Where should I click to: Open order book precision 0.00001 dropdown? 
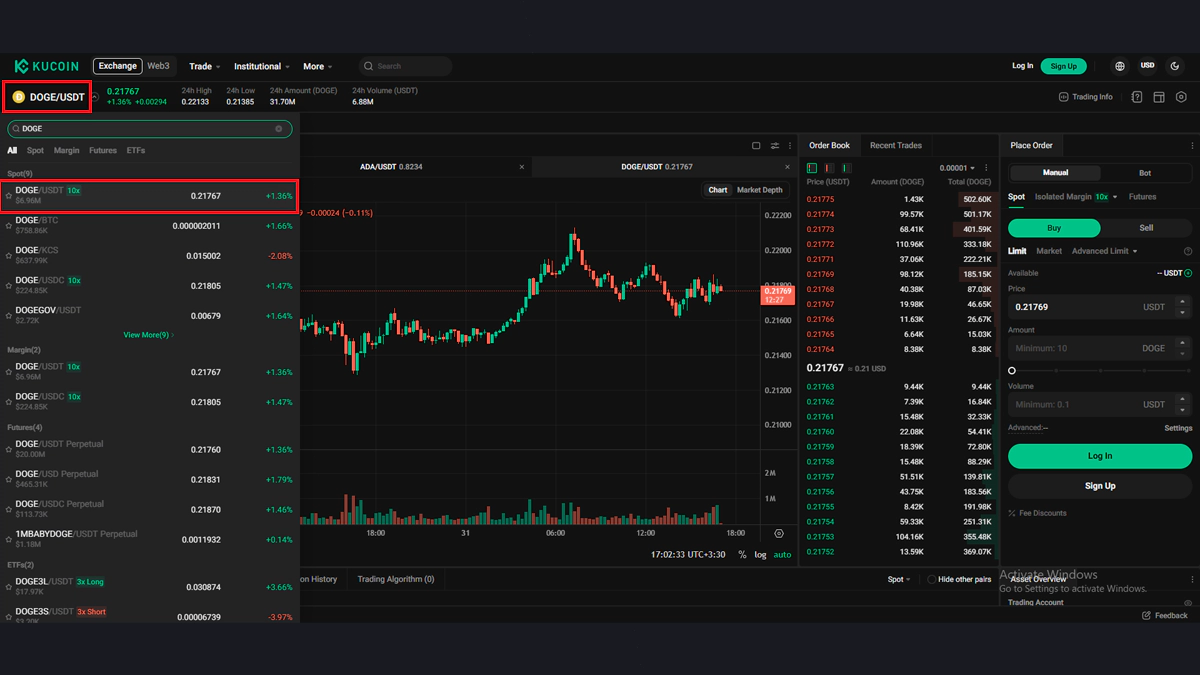click(958, 168)
